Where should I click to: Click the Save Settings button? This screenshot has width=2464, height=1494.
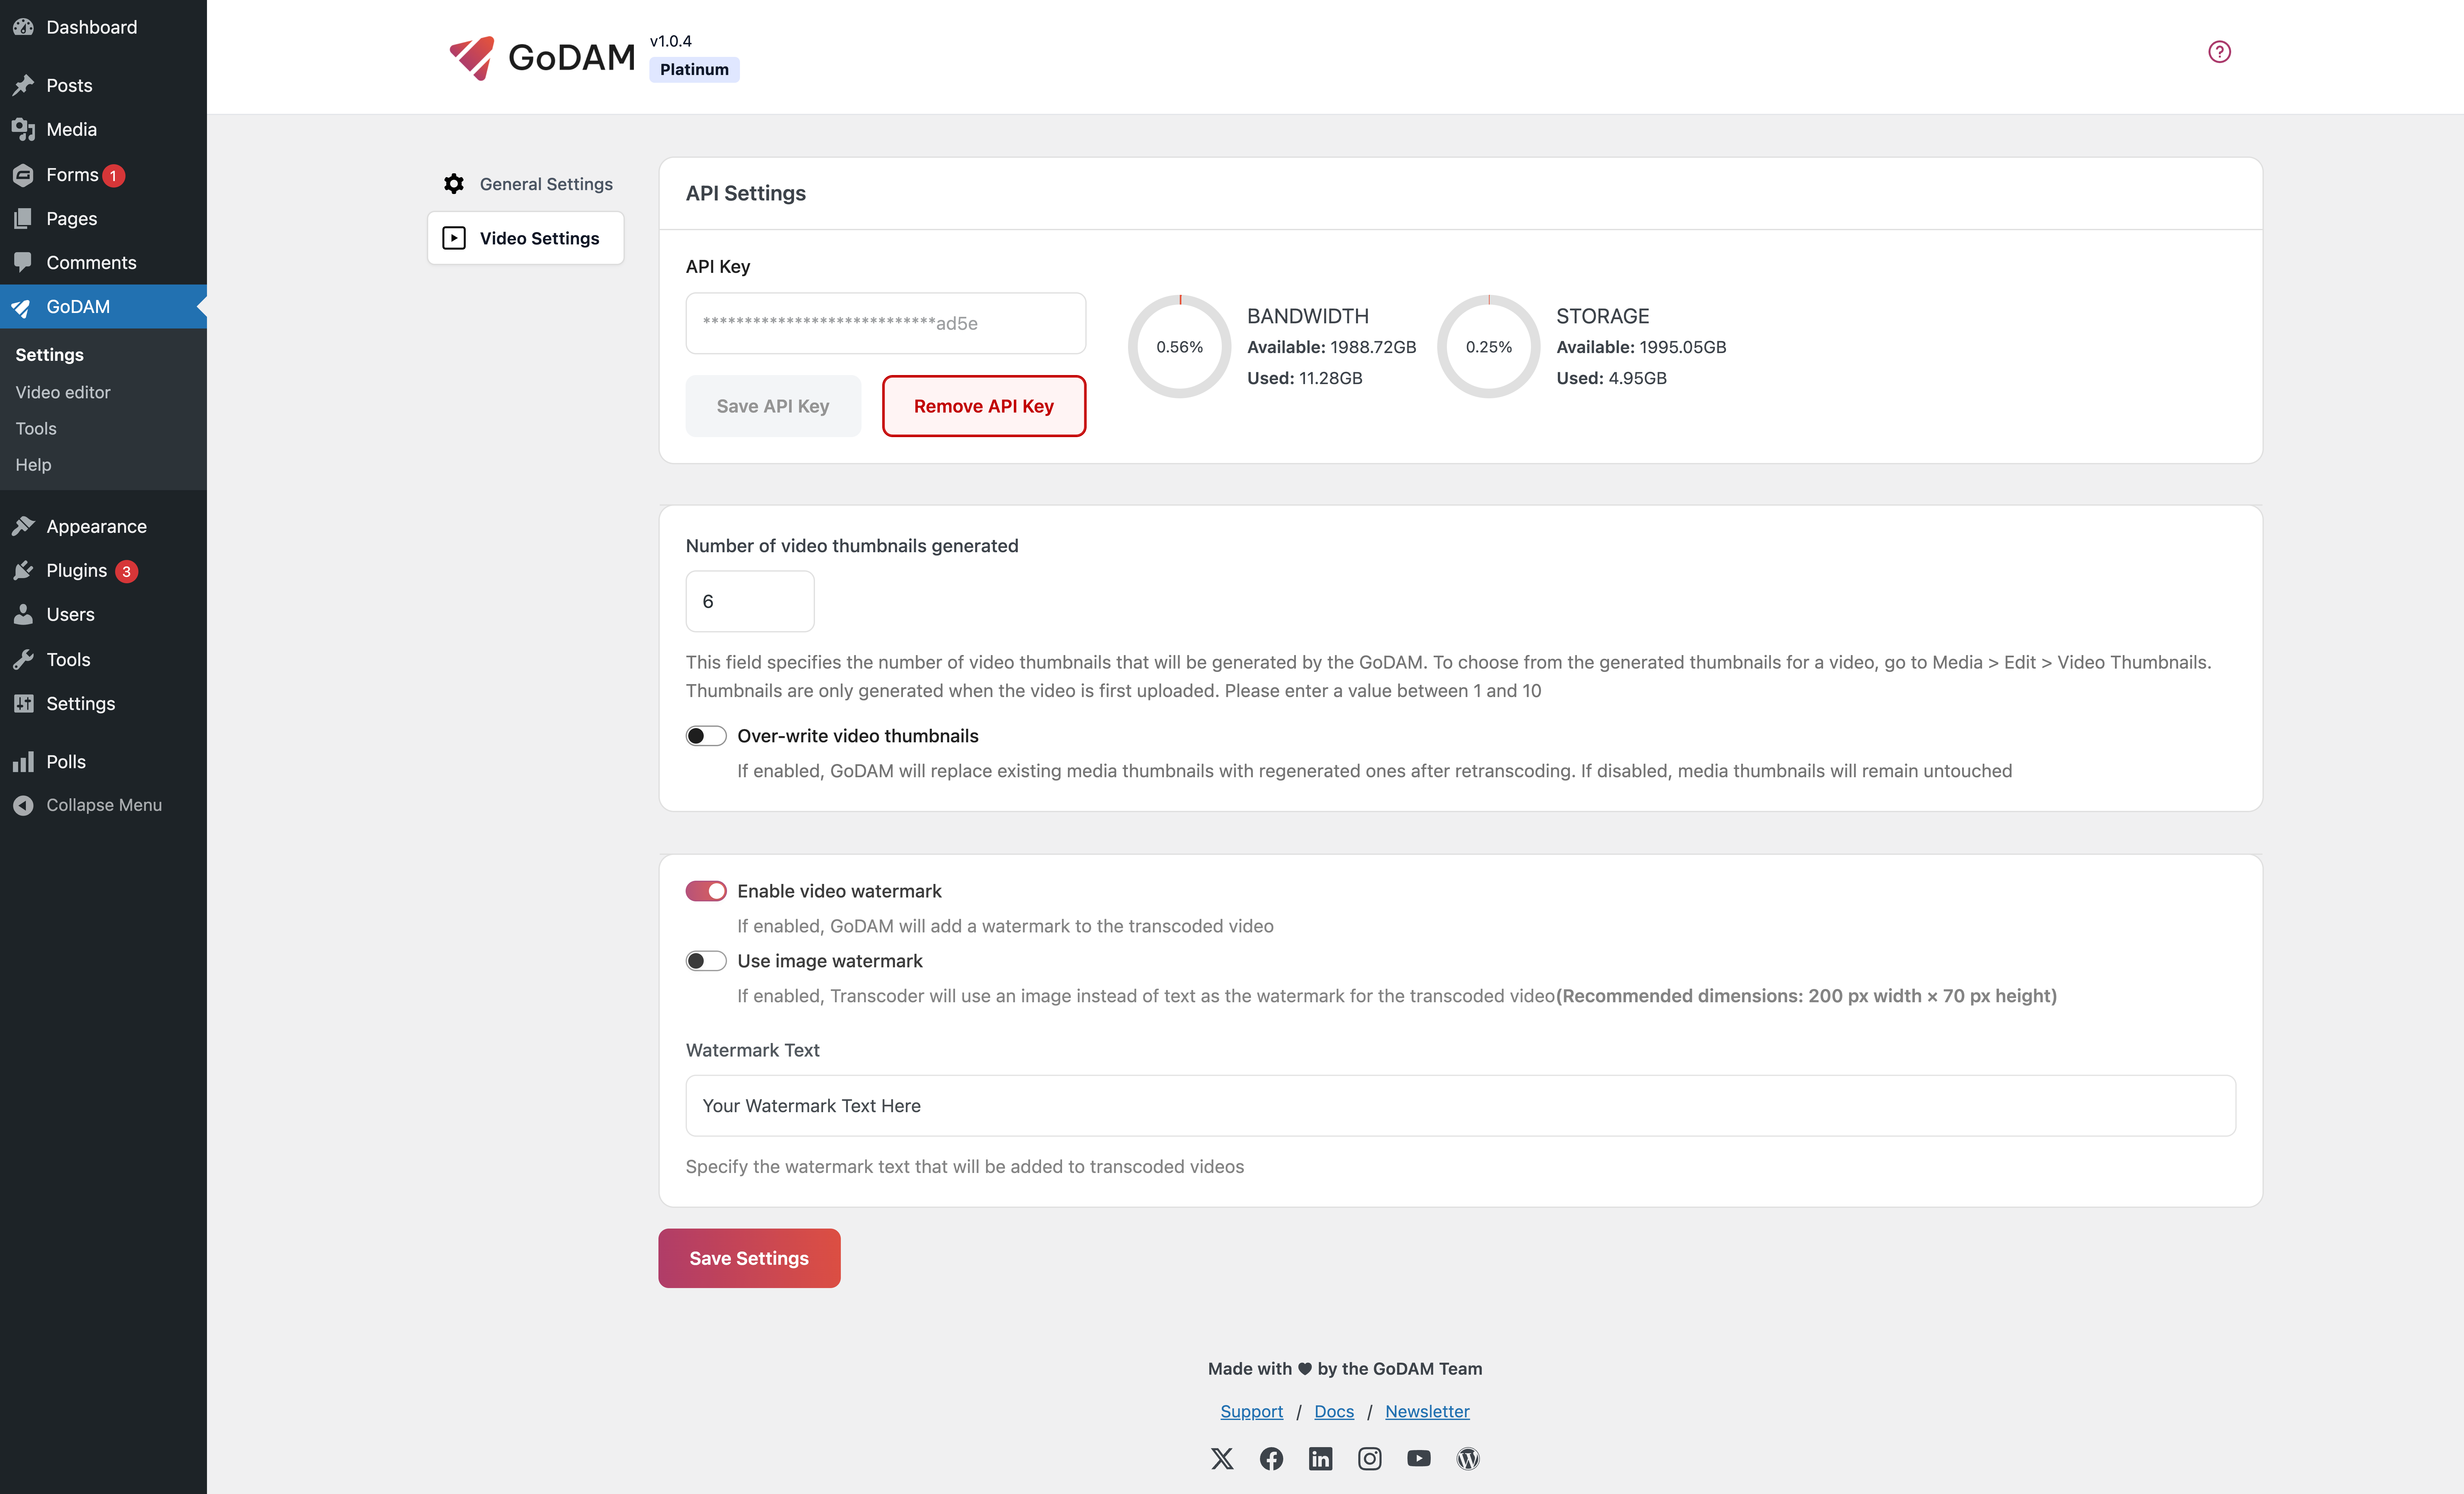pos(749,1258)
